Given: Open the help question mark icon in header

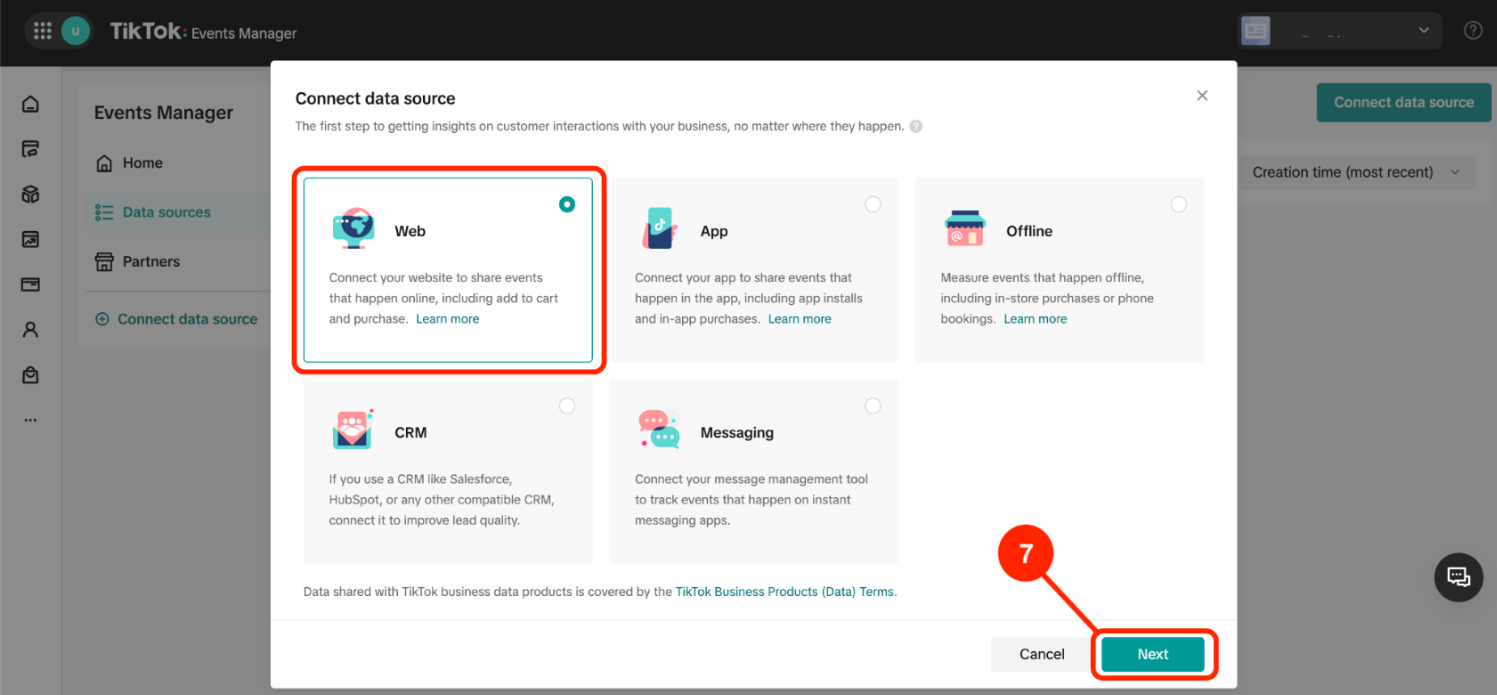Looking at the screenshot, I should pyautogui.click(x=1473, y=30).
